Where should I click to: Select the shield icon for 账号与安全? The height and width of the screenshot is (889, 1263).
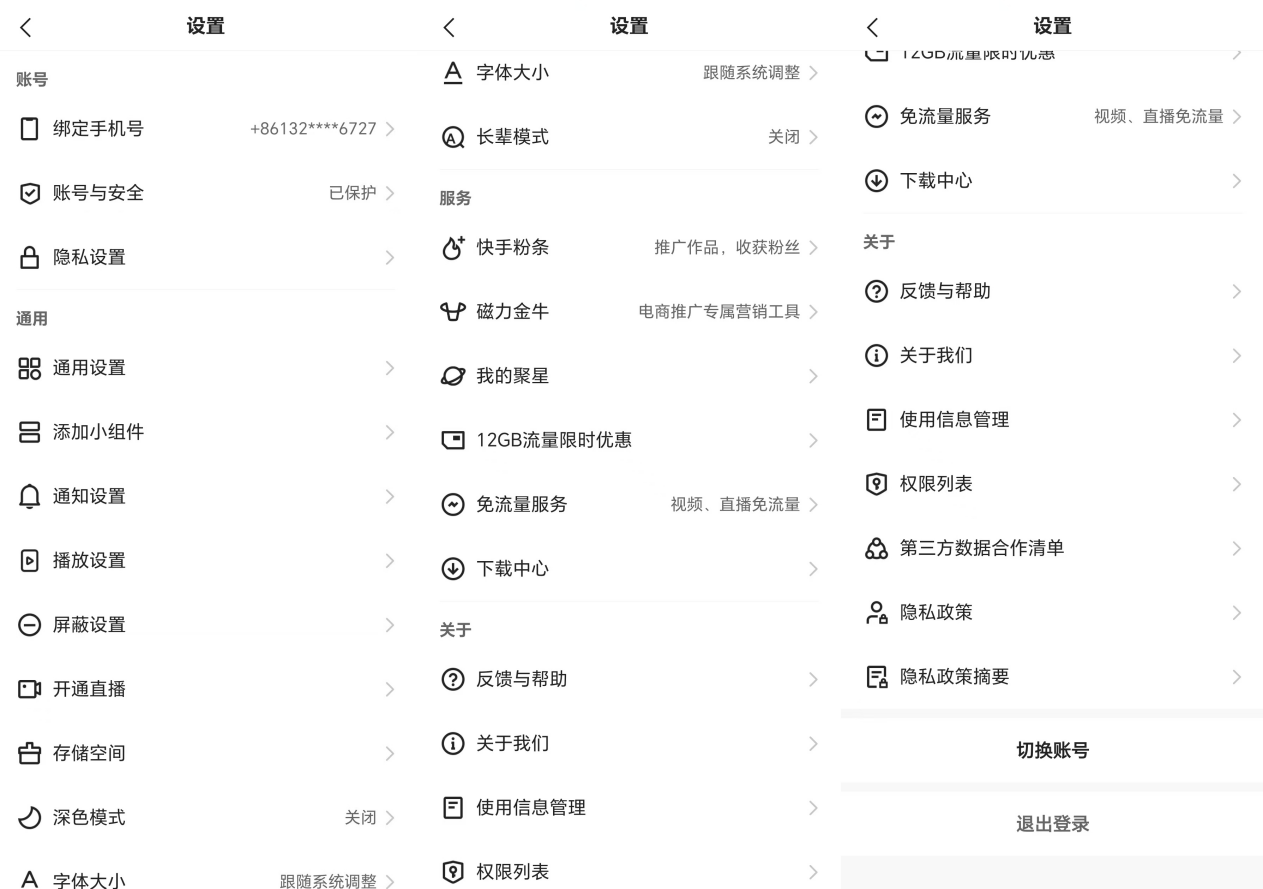coord(27,192)
